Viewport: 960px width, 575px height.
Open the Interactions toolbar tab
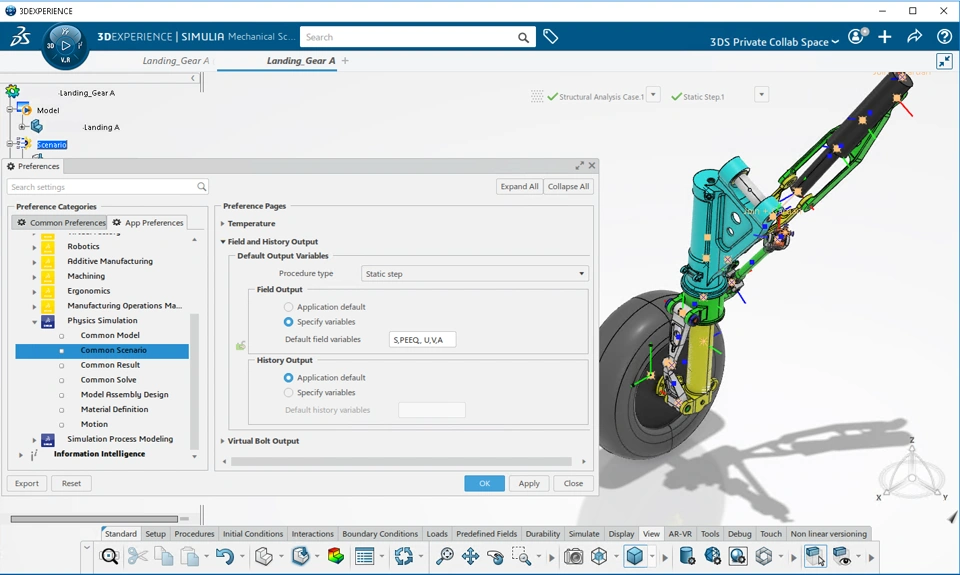pyautogui.click(x=312, y=534)
